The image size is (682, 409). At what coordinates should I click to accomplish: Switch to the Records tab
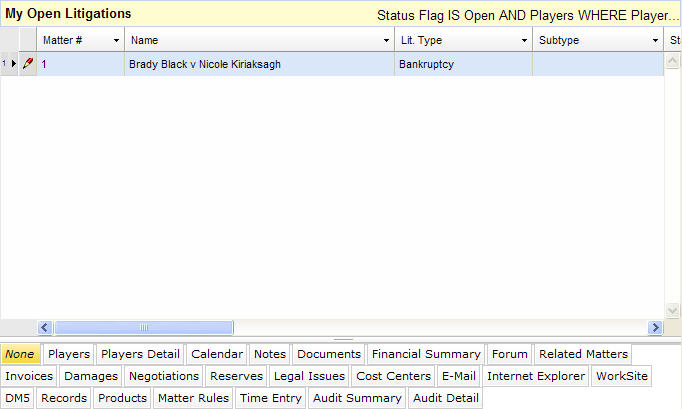(x=64, y=398)
